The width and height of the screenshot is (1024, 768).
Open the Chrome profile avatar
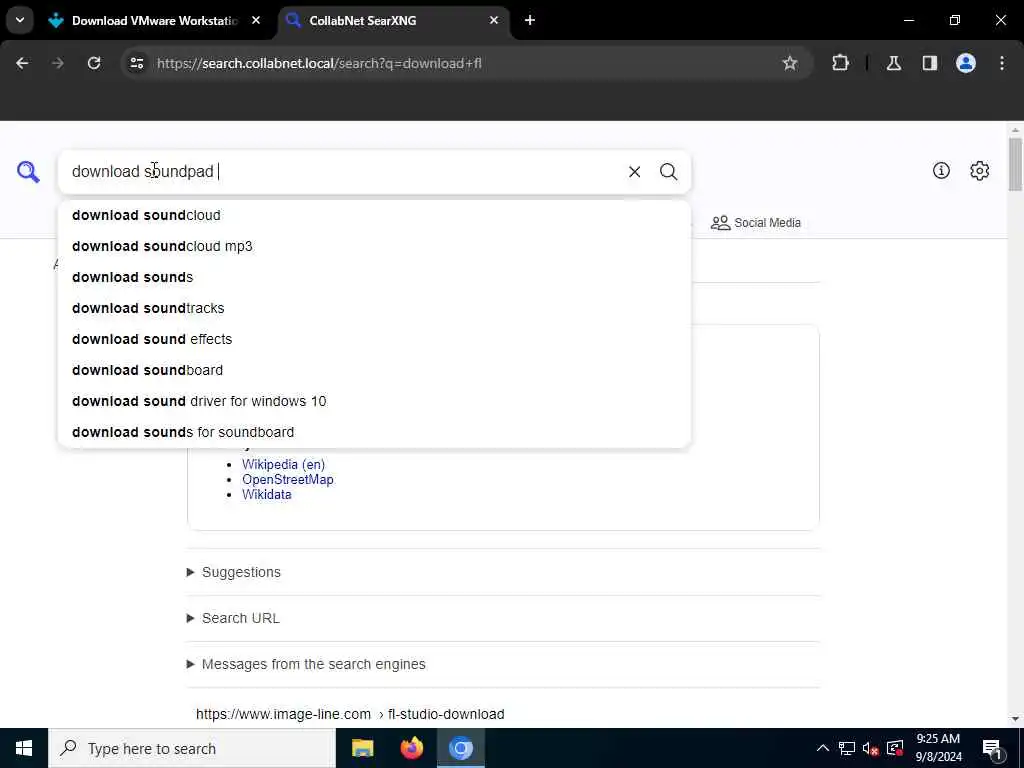[966, 63]
